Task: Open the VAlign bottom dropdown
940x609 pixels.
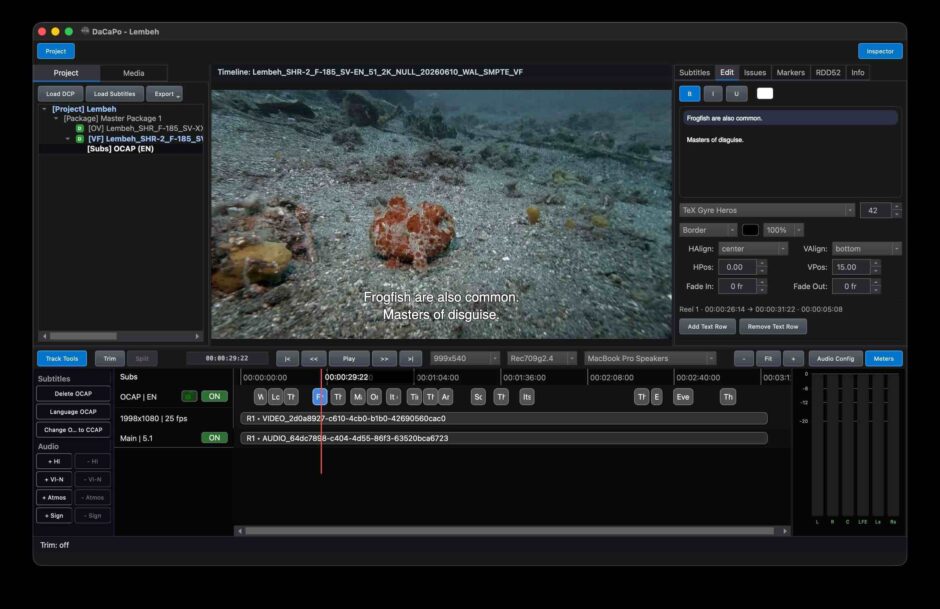Action: point(867,249)
